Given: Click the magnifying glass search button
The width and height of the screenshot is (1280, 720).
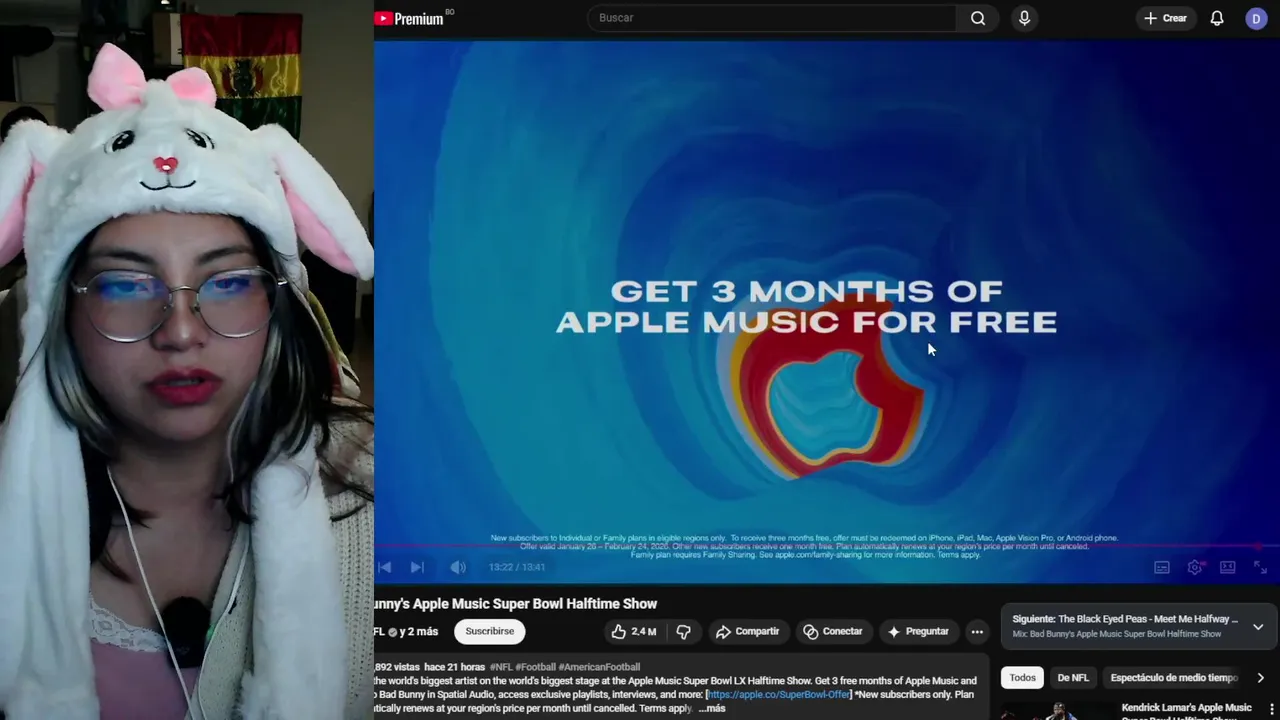Looking at the screenshot, I should click(978, 18).
